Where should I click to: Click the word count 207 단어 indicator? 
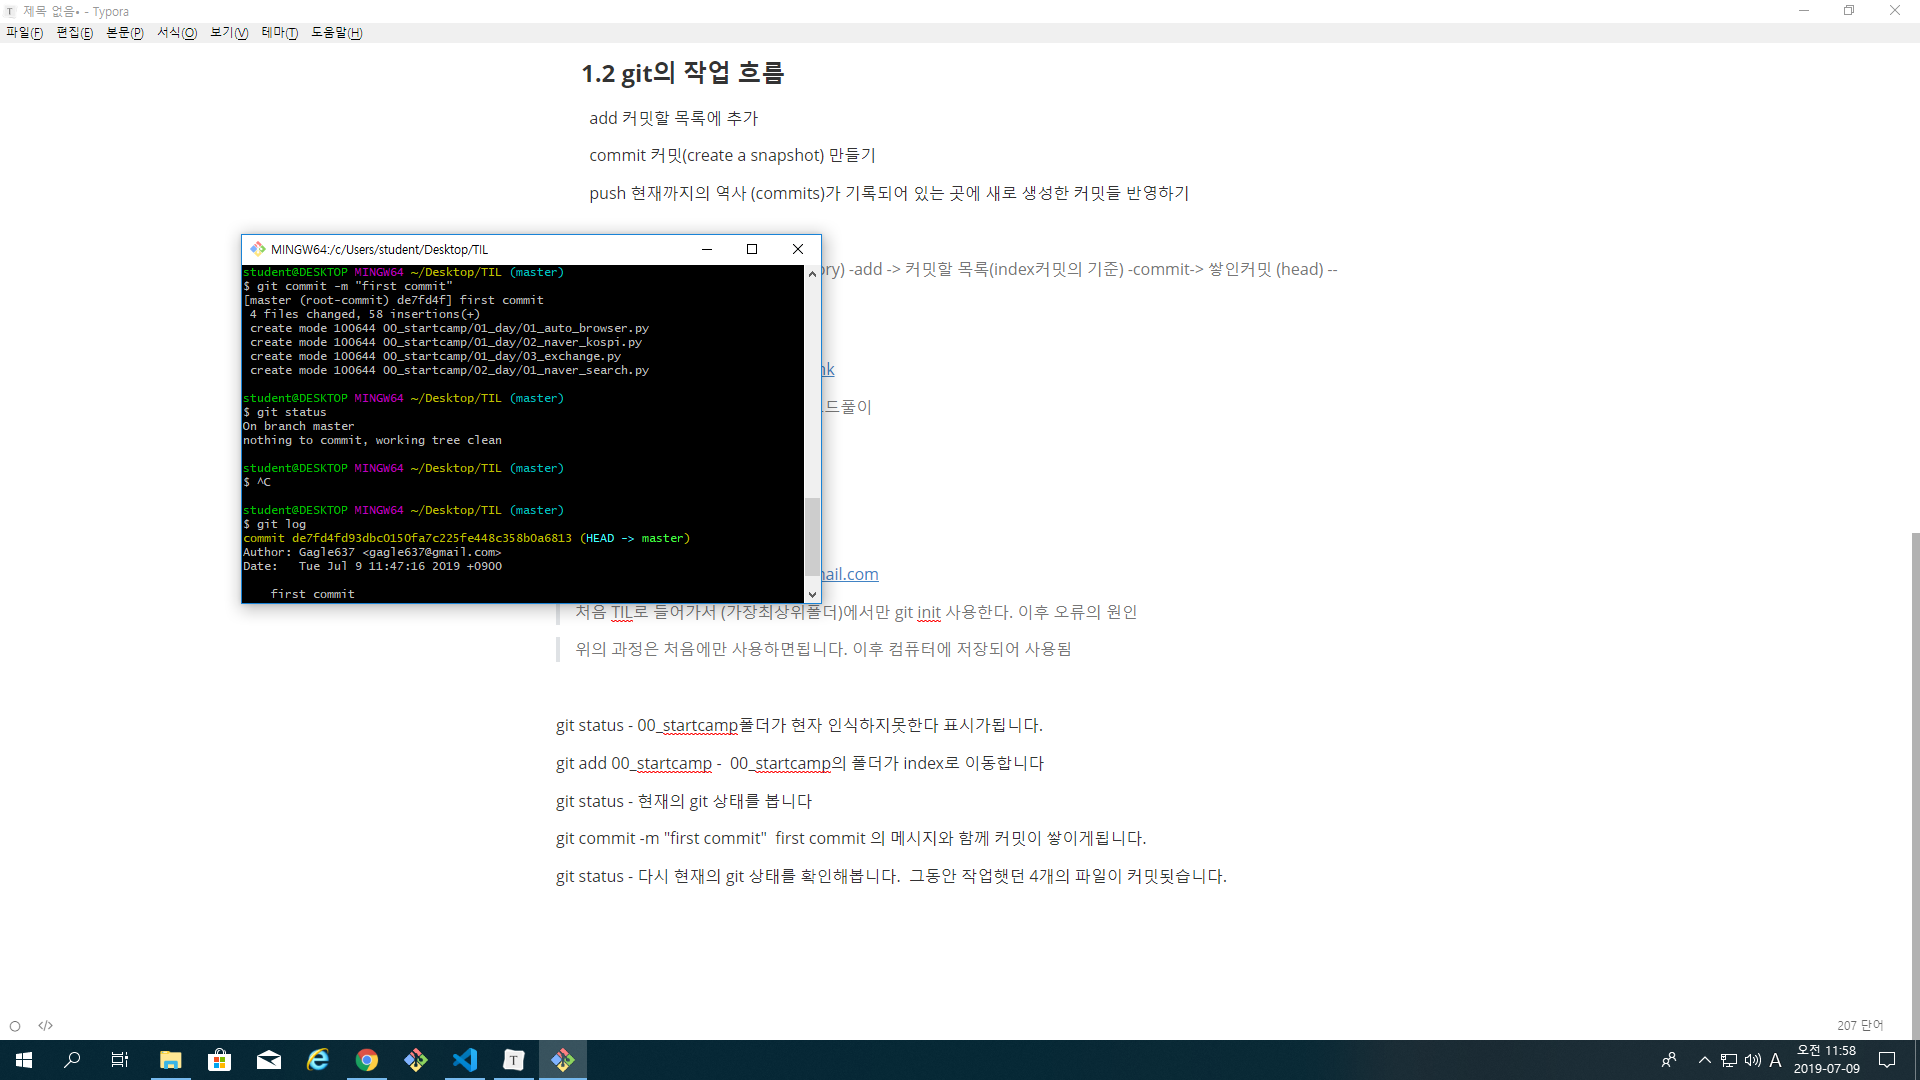pos(1859,1026)
